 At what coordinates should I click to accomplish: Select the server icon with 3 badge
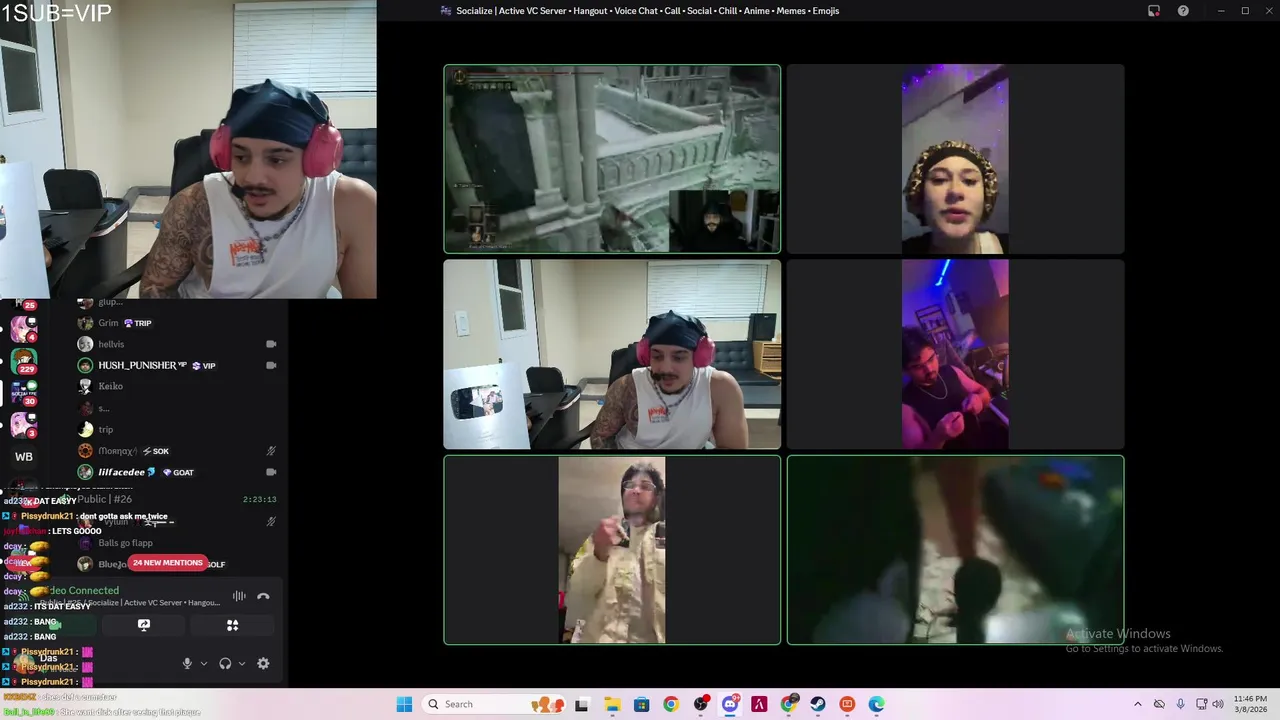click(24, 425)
